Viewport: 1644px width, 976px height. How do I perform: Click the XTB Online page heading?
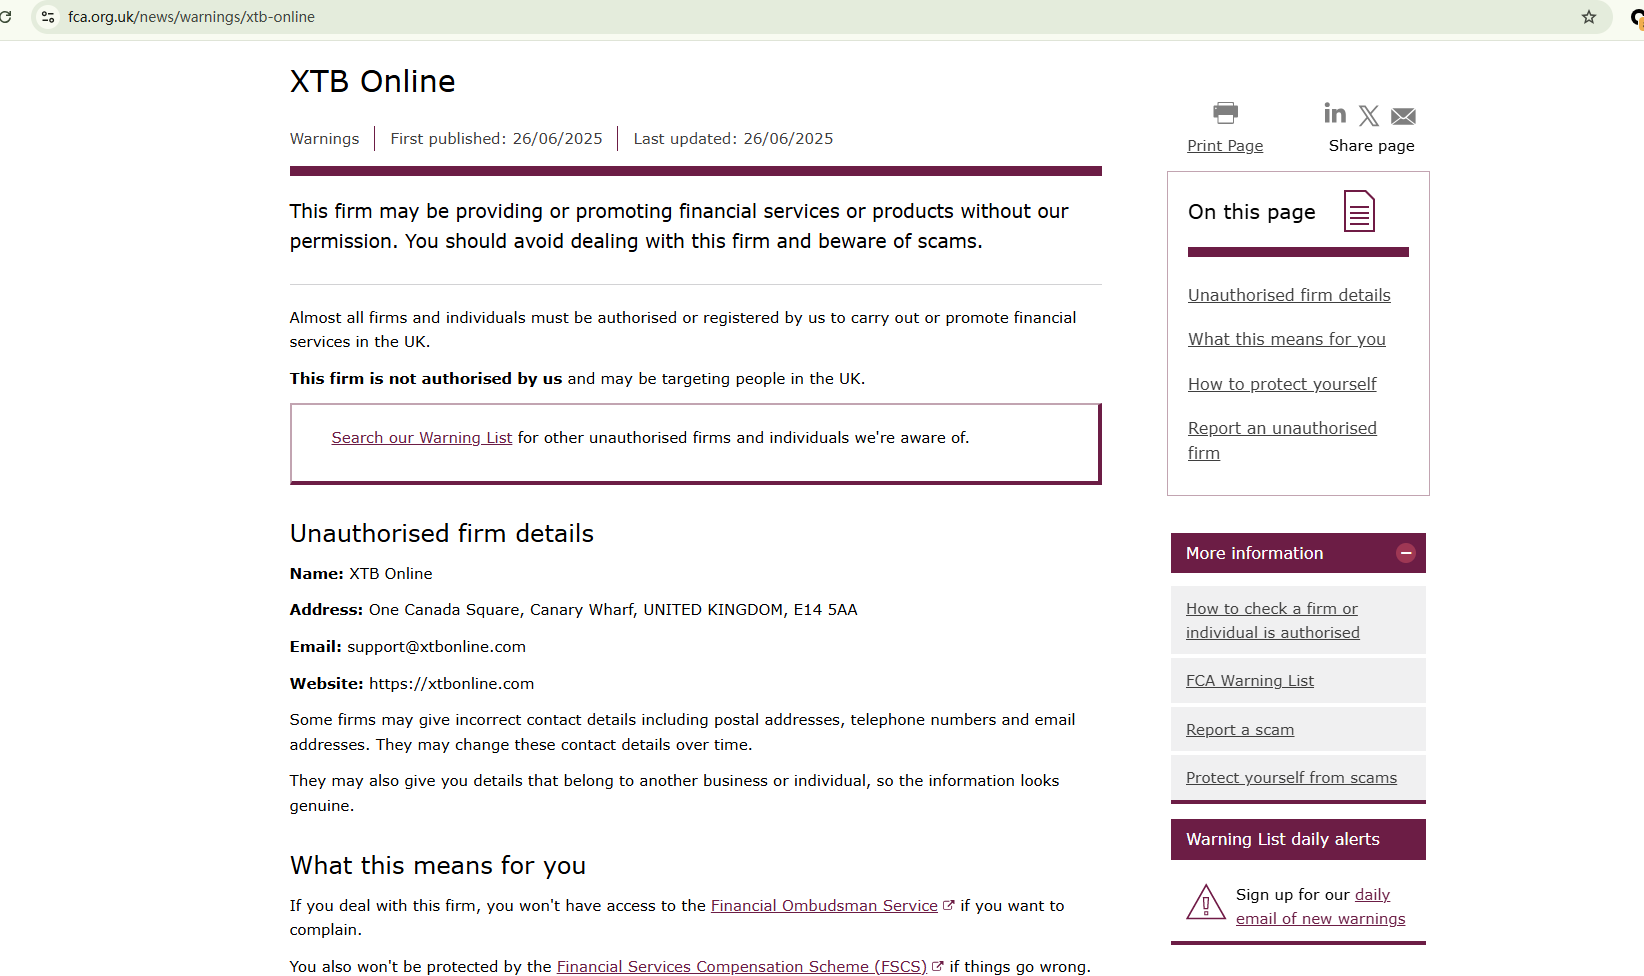[x=373, y=81]
